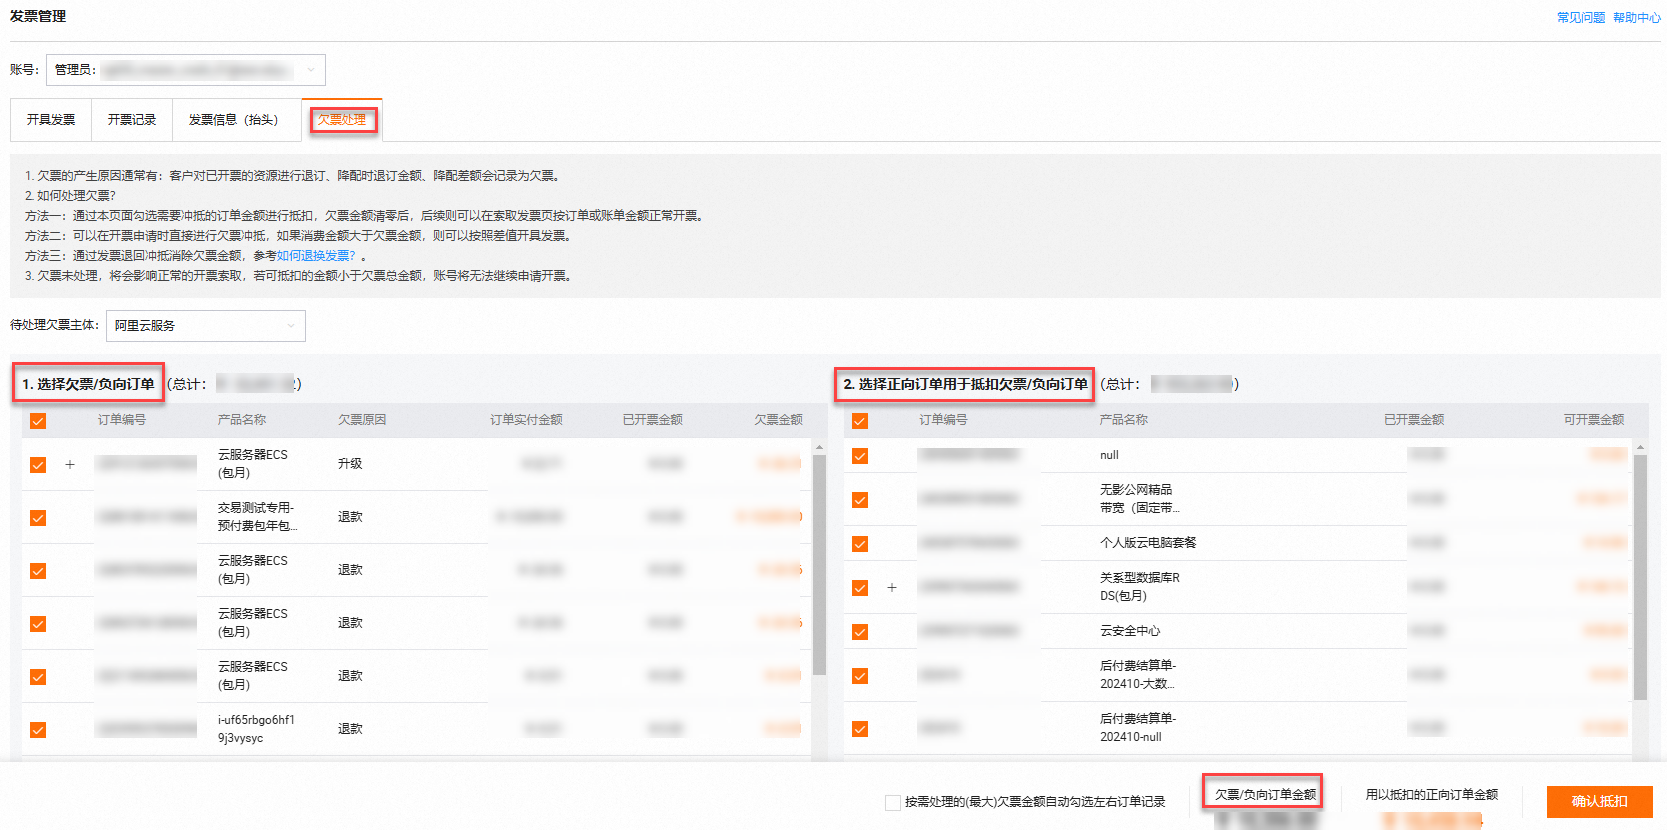Screen dimensions: 1667x830
Task: Uncheck the i-uf65rbgo6hf19j3vysyc row checkbox
Action: pos(38,730)
